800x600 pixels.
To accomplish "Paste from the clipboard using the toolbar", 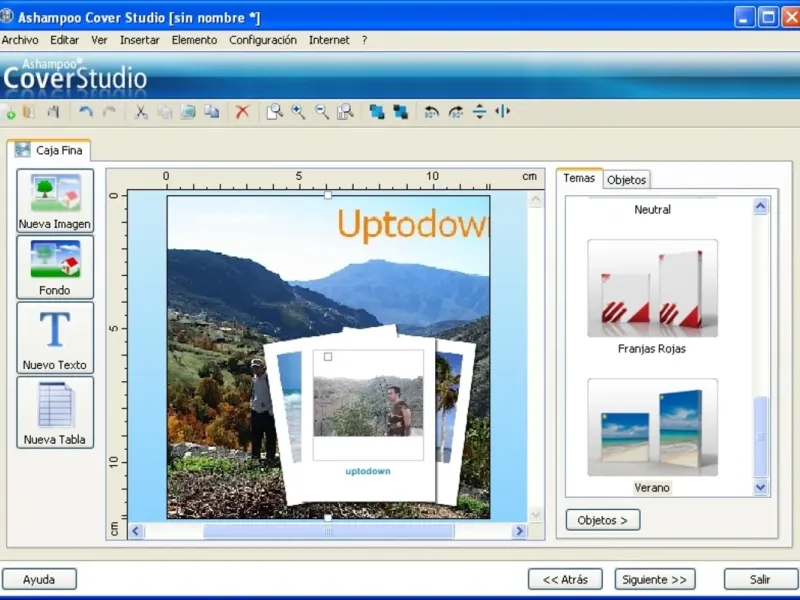I will coord(188,112).
